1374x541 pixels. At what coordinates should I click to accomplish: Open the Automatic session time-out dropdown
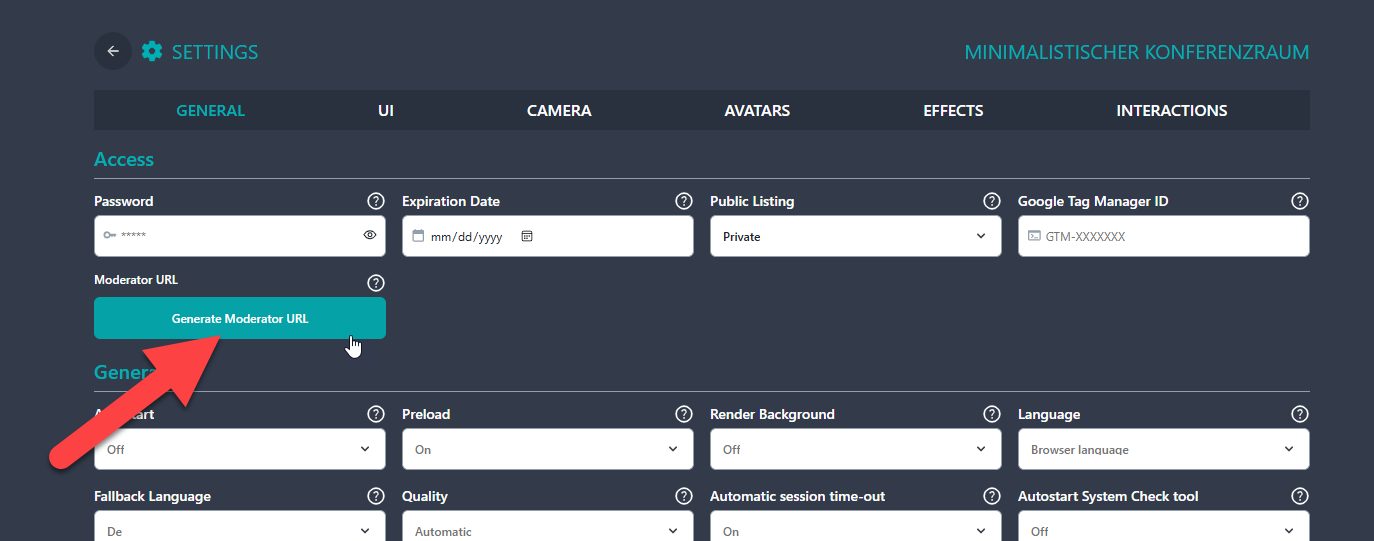tap(855, 526)
